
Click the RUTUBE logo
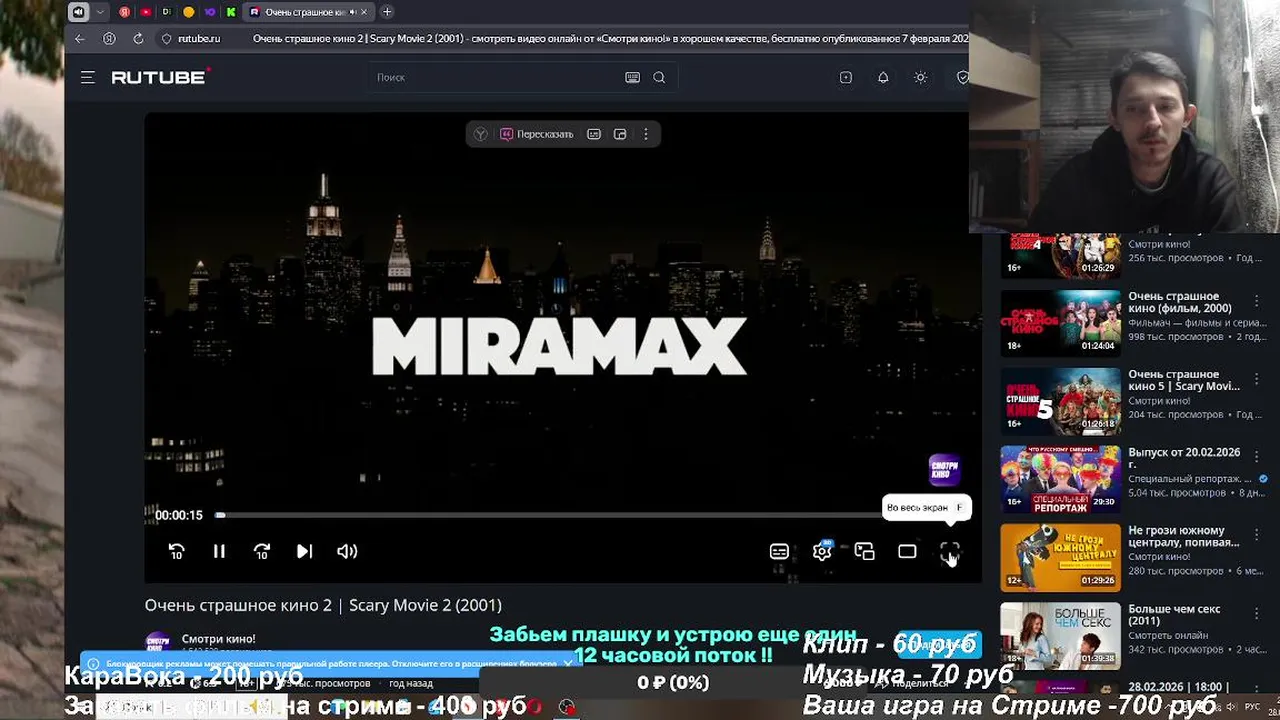click(161, 77)
